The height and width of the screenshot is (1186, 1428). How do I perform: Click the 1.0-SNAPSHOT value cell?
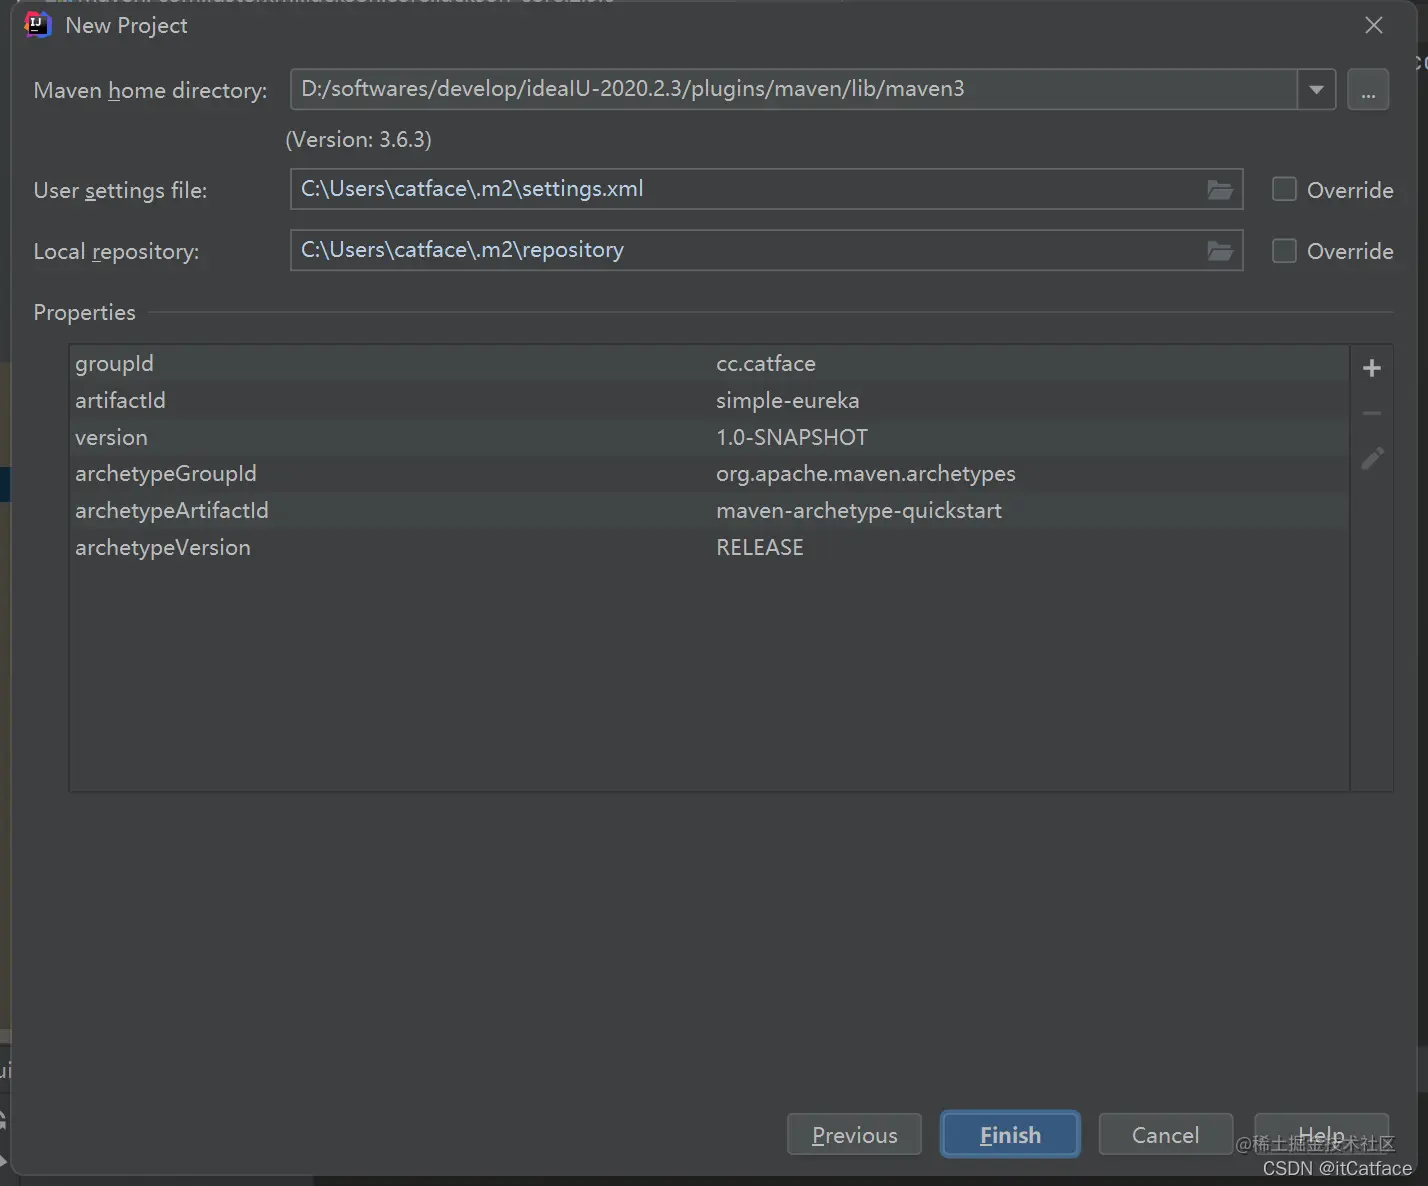pyautogui.click(x=792, y=438)
